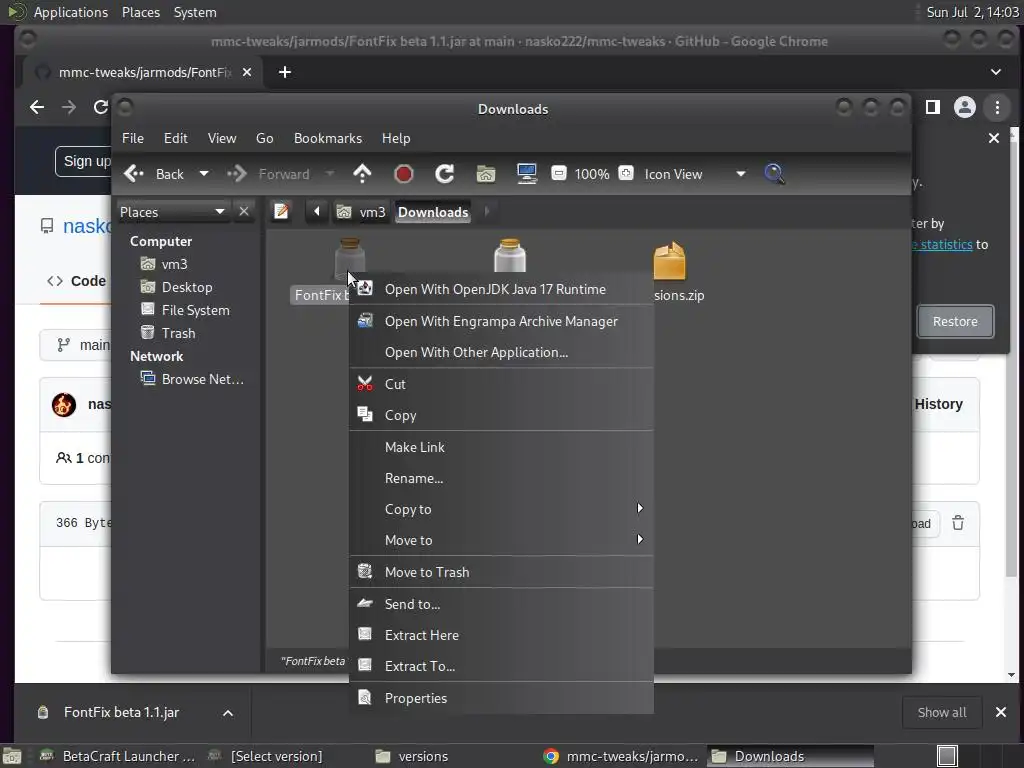1024x768 pixels.
Task: Select Rename in context menu
Action: click(x=502, y=478)
